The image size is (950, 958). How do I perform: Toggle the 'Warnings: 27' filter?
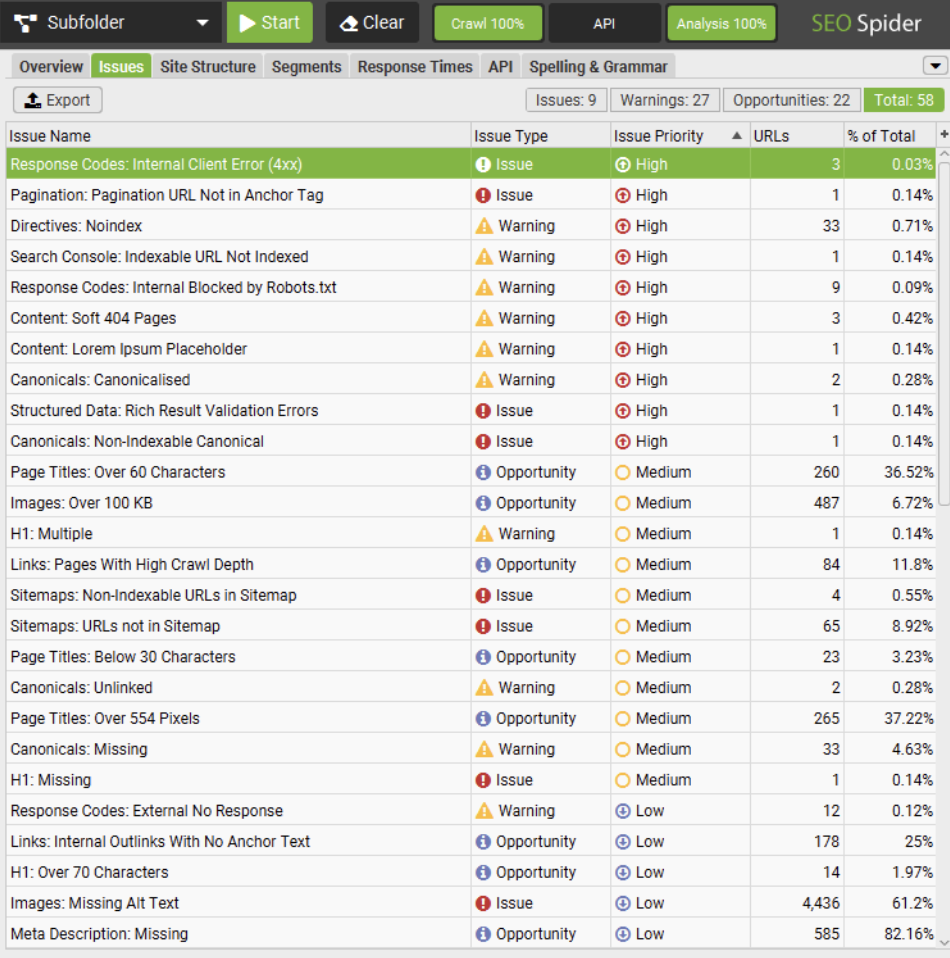664,99
